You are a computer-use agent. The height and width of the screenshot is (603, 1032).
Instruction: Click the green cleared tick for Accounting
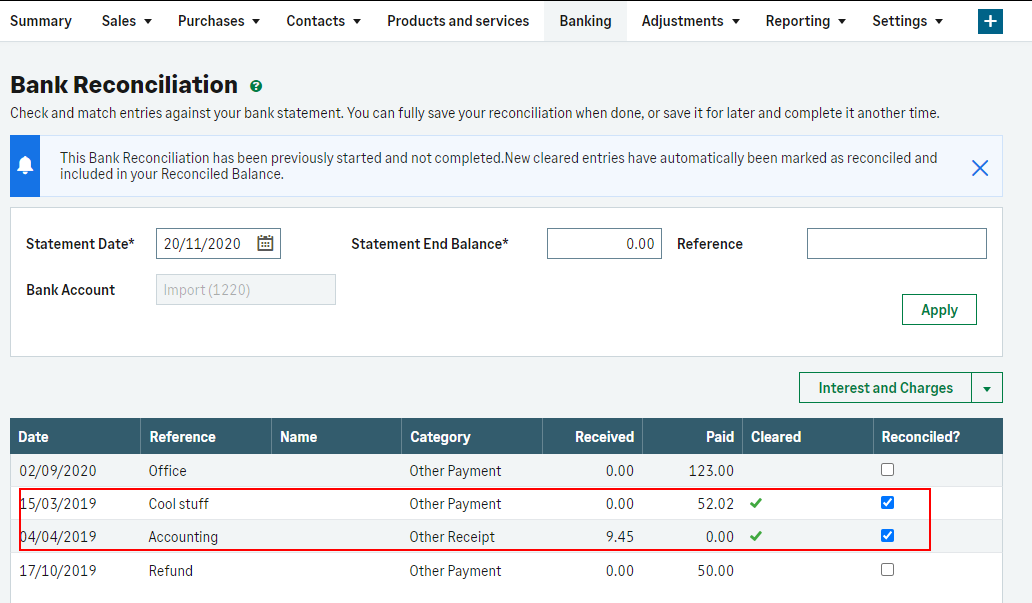click(x=756, y=536)
